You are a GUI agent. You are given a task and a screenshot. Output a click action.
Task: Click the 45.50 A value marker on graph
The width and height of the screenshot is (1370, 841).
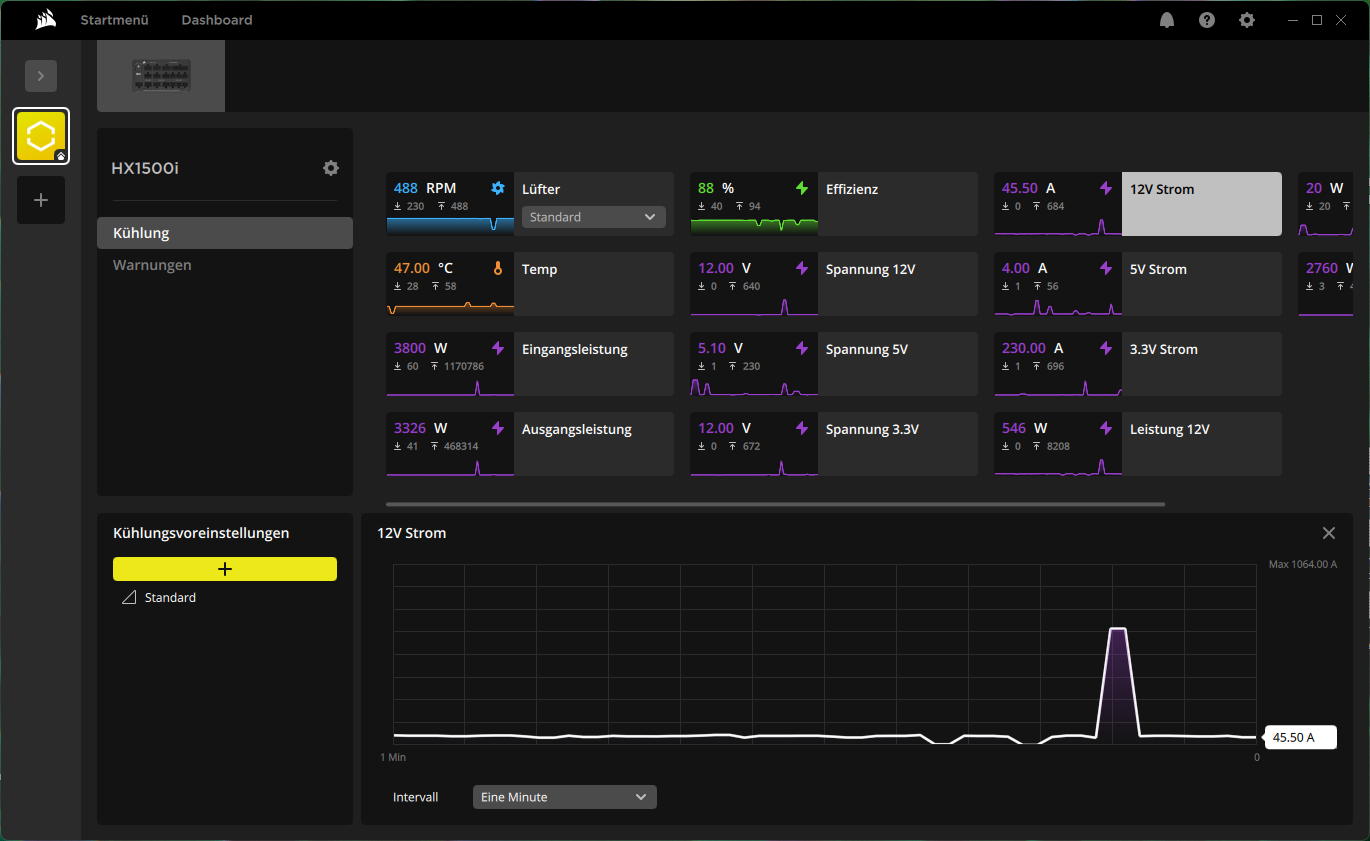pyautogui.click(x=1300, y=738)
